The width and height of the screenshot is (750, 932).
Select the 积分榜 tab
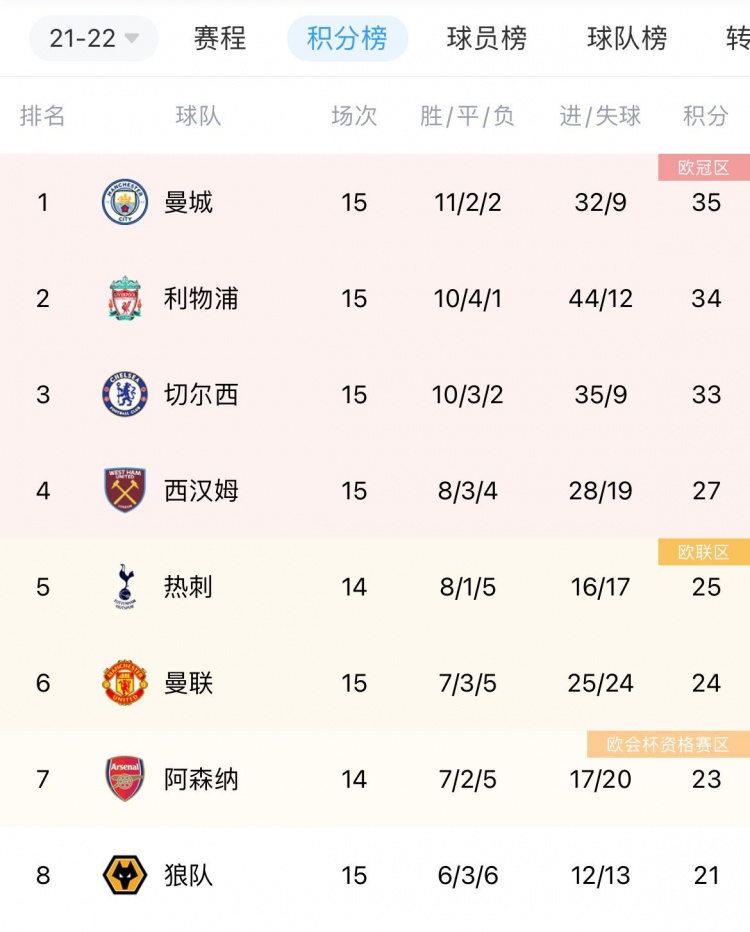click(x=347, y=39)
